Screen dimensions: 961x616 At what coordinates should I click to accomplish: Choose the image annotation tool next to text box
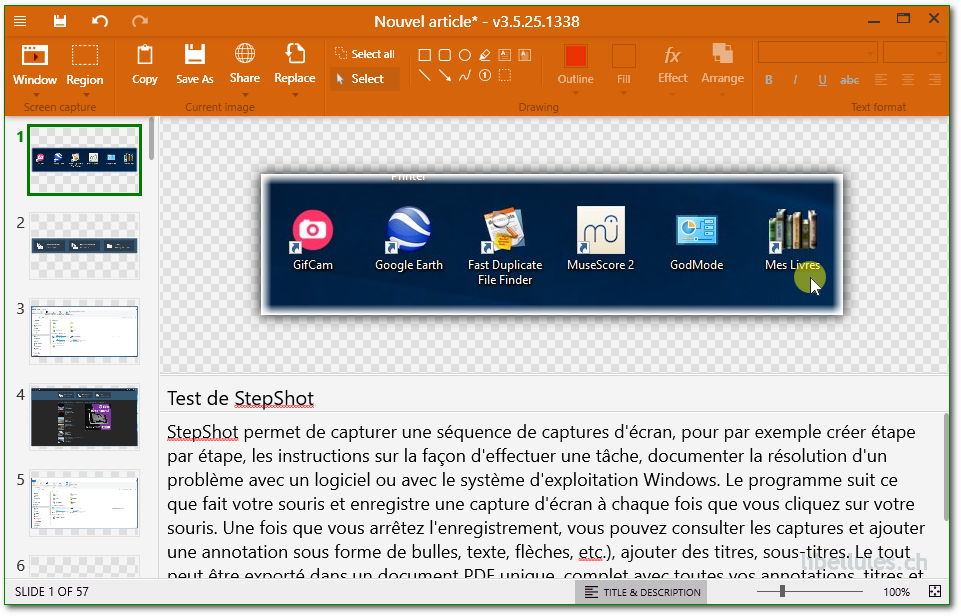[x=525, y=55]
